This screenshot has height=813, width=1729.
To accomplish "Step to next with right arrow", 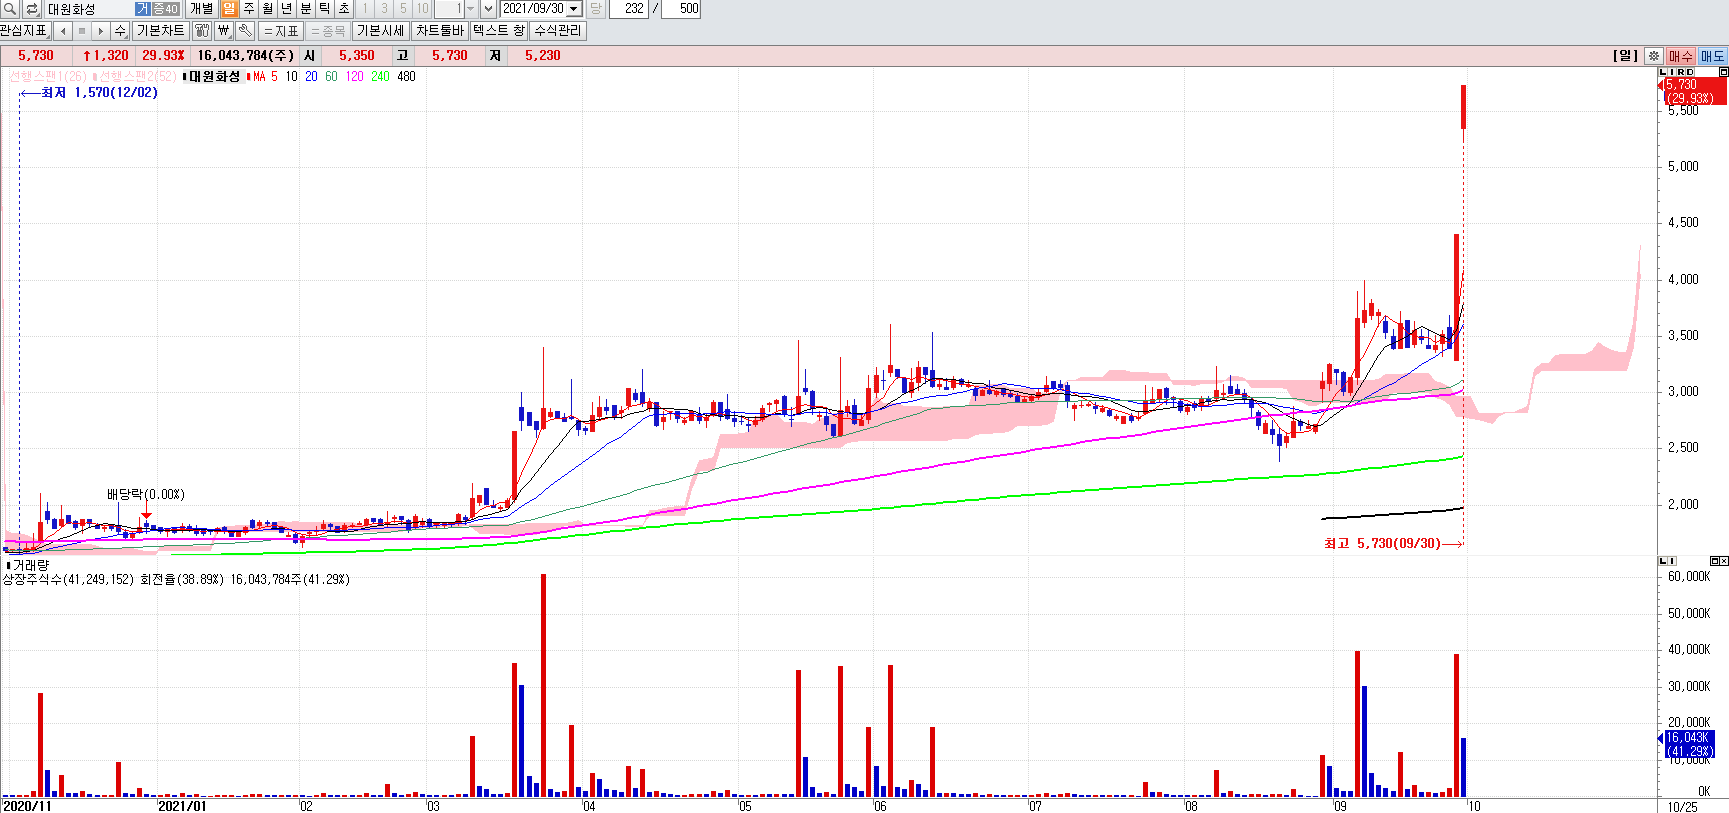I will (x=101, y=31).
